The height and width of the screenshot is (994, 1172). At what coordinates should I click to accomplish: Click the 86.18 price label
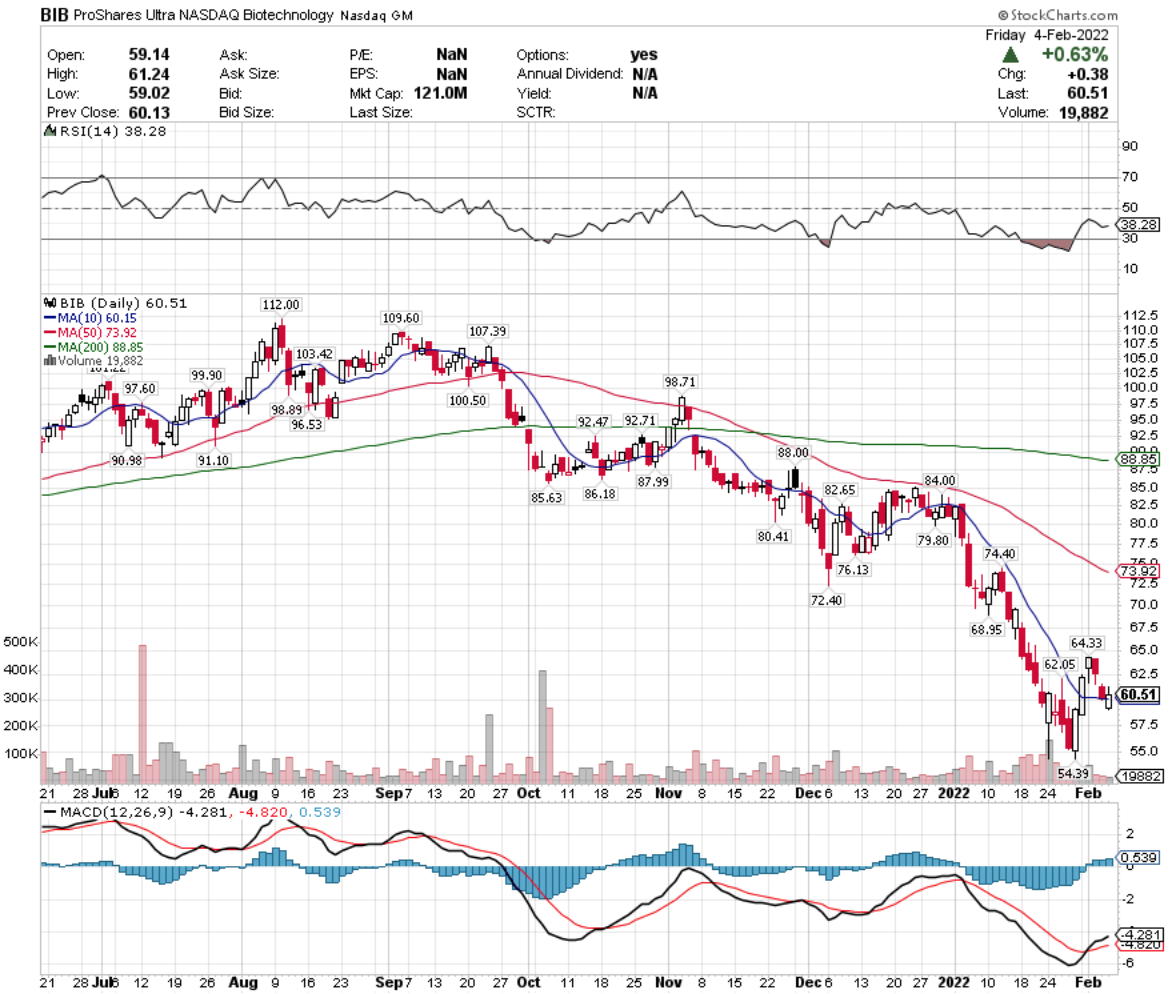coord(600,494)
